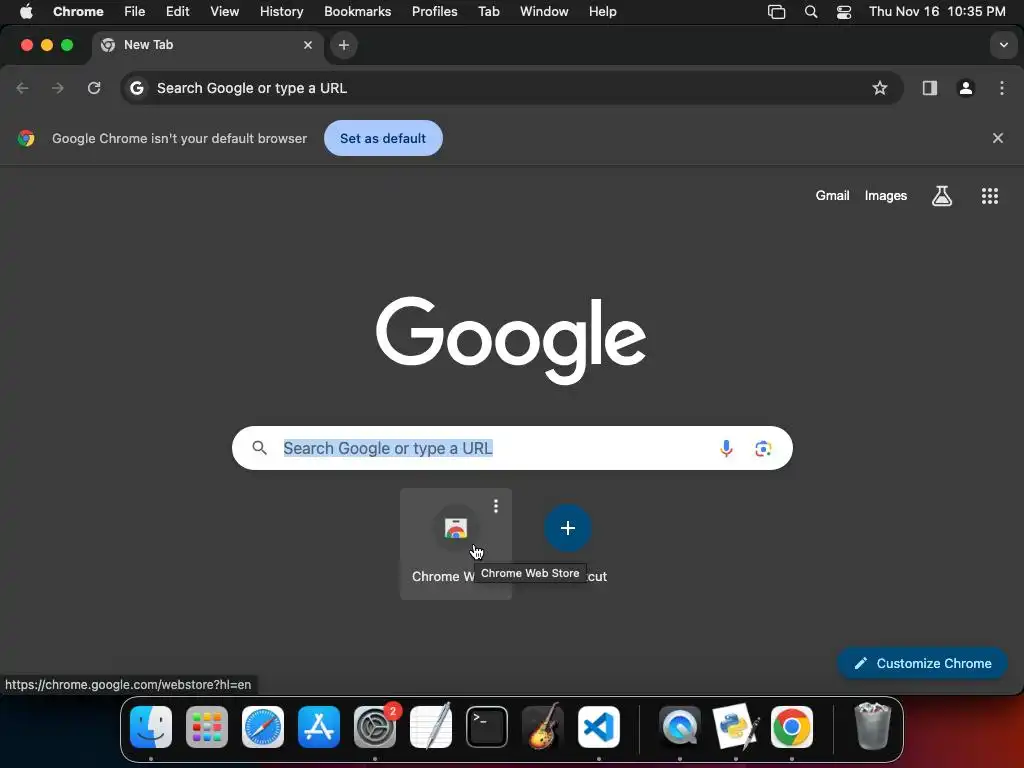Image resolution: width=1024 pixels, height=768 pixels.
Task: Open the Search Labs flask icon
Action: tap(941, 196)
